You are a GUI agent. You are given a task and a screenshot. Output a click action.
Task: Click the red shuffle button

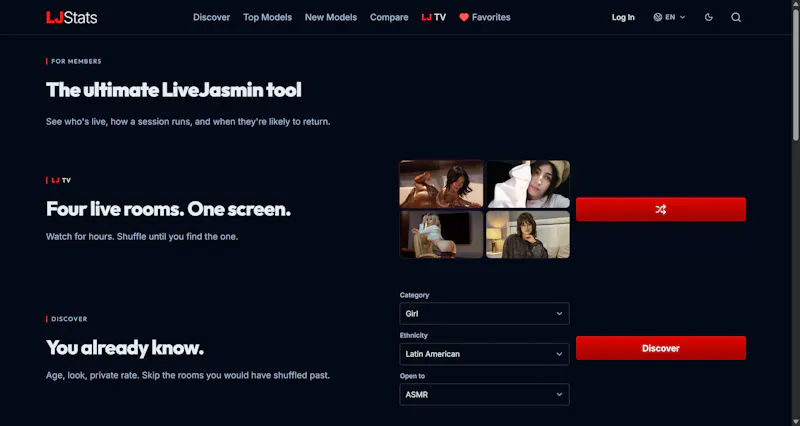pos(661,209)
